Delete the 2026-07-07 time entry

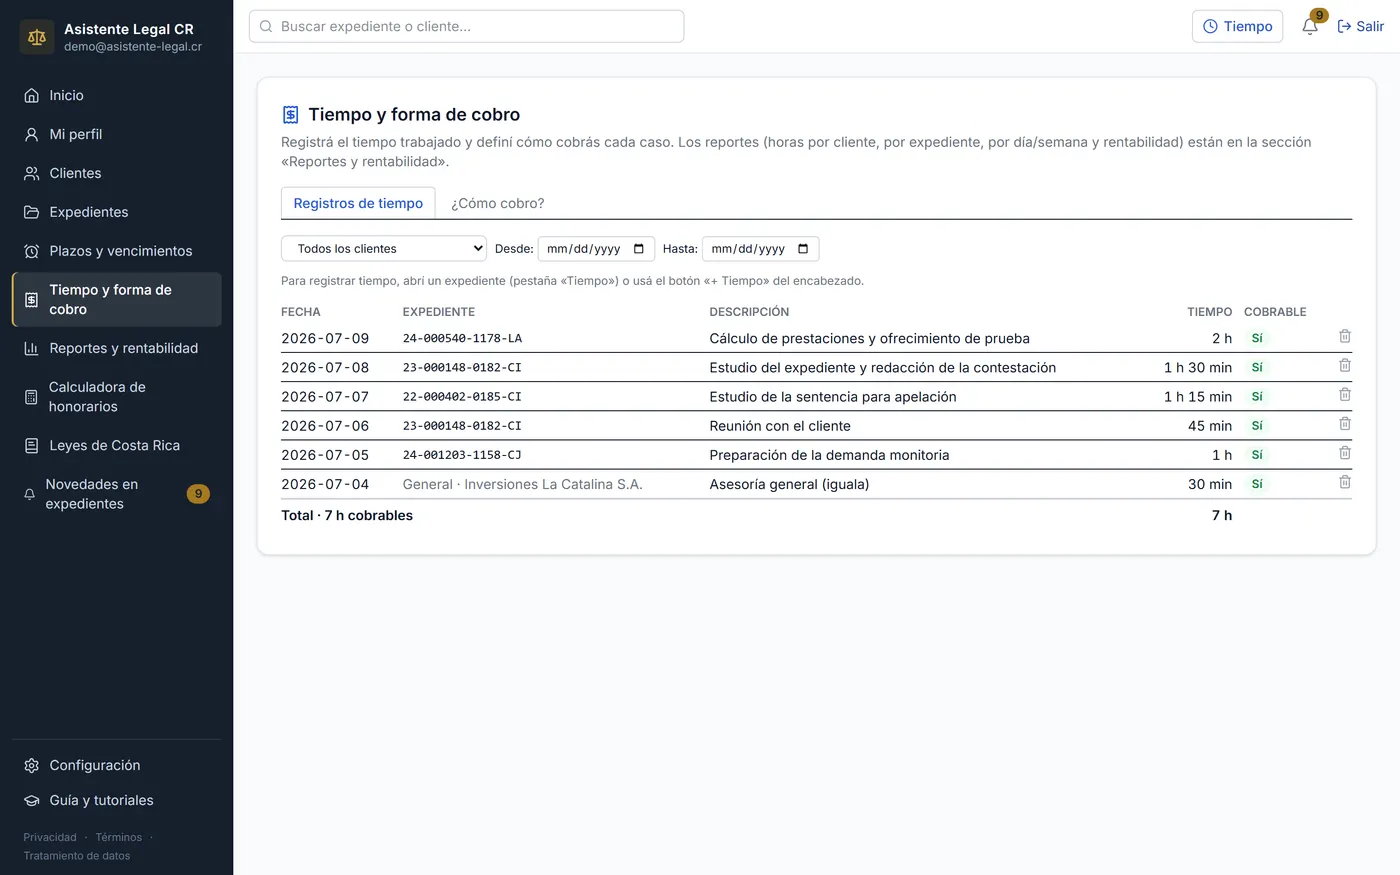(1345, 395)
